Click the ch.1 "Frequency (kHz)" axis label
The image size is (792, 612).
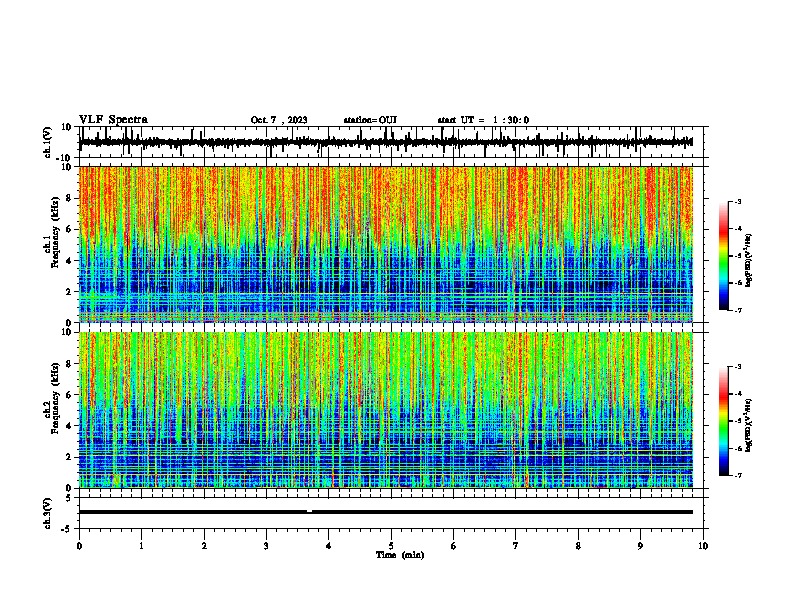click(56, 232)
